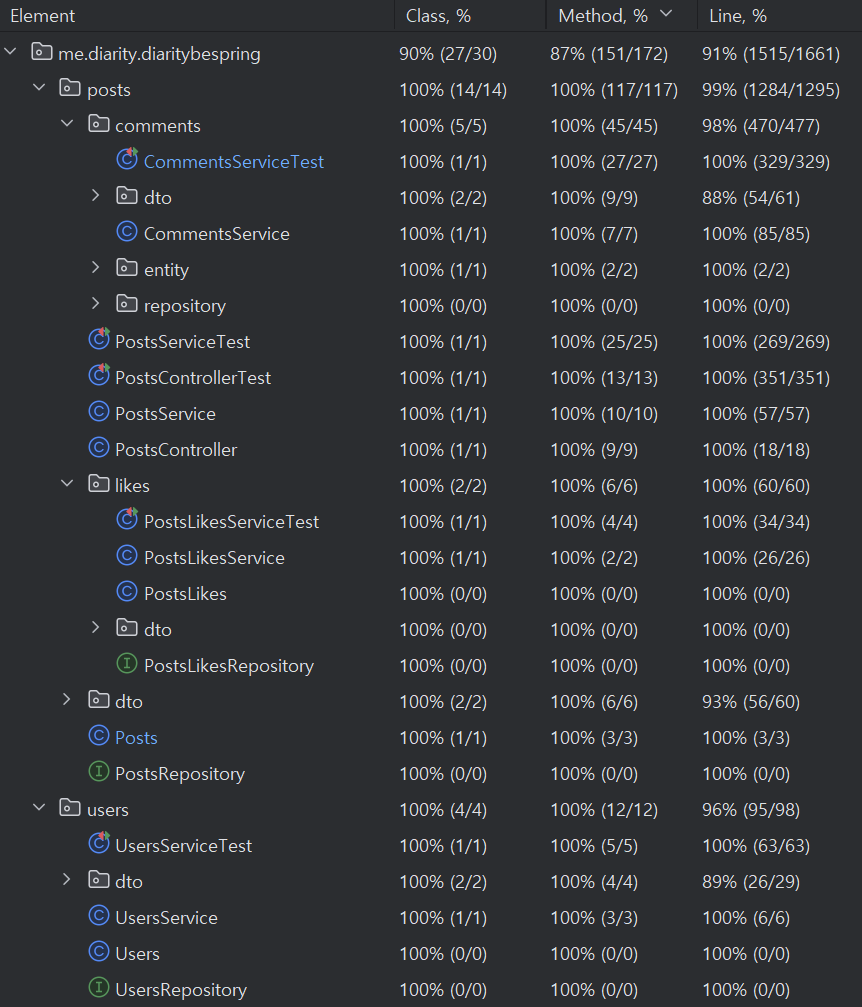Image resolution: width=862 pixels, height=1007 pixels.
Task: Collapse the users package node
Action: coord(39,807)
